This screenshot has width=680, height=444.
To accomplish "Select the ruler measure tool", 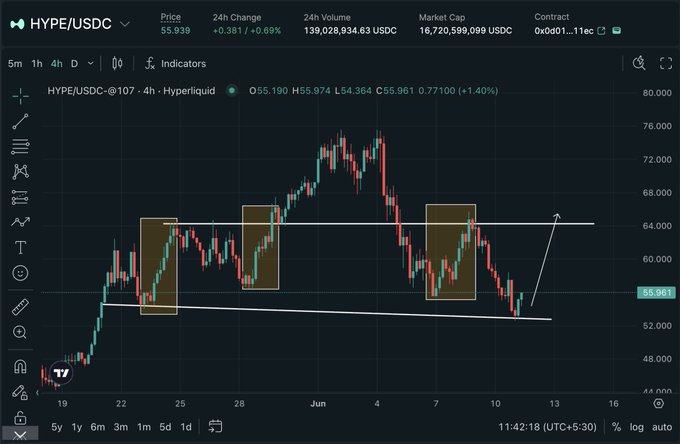I will coord(20,307).
